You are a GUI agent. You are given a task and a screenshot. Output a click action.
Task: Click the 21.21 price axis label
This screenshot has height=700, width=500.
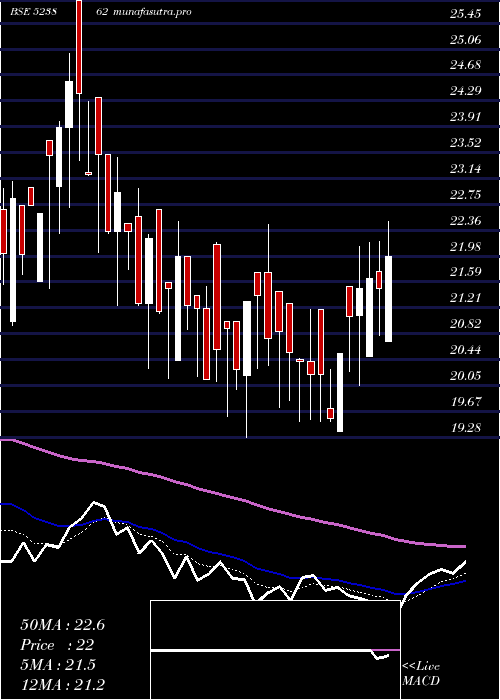(x=466, y=298)
